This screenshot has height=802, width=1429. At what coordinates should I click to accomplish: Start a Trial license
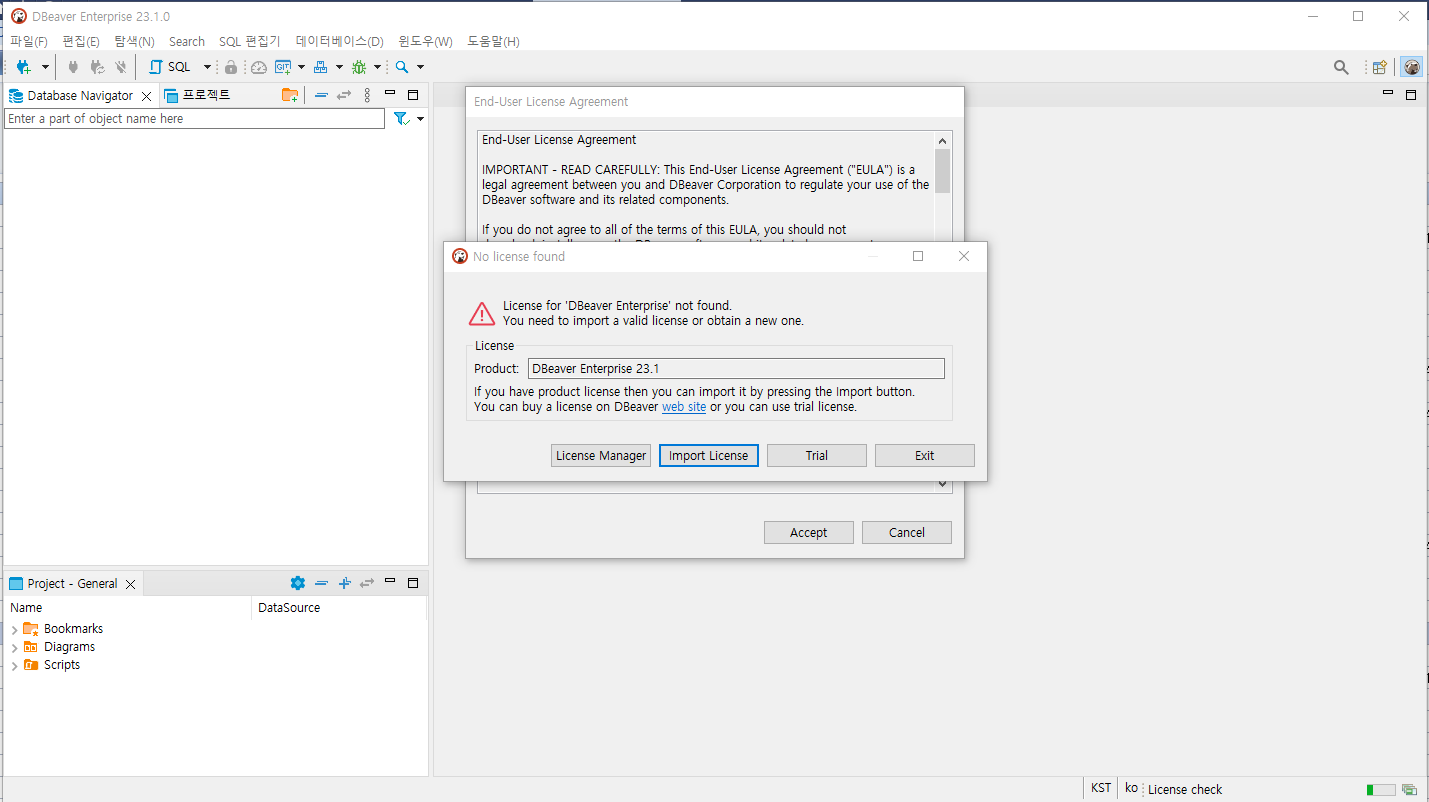click(x=817, y=456)
